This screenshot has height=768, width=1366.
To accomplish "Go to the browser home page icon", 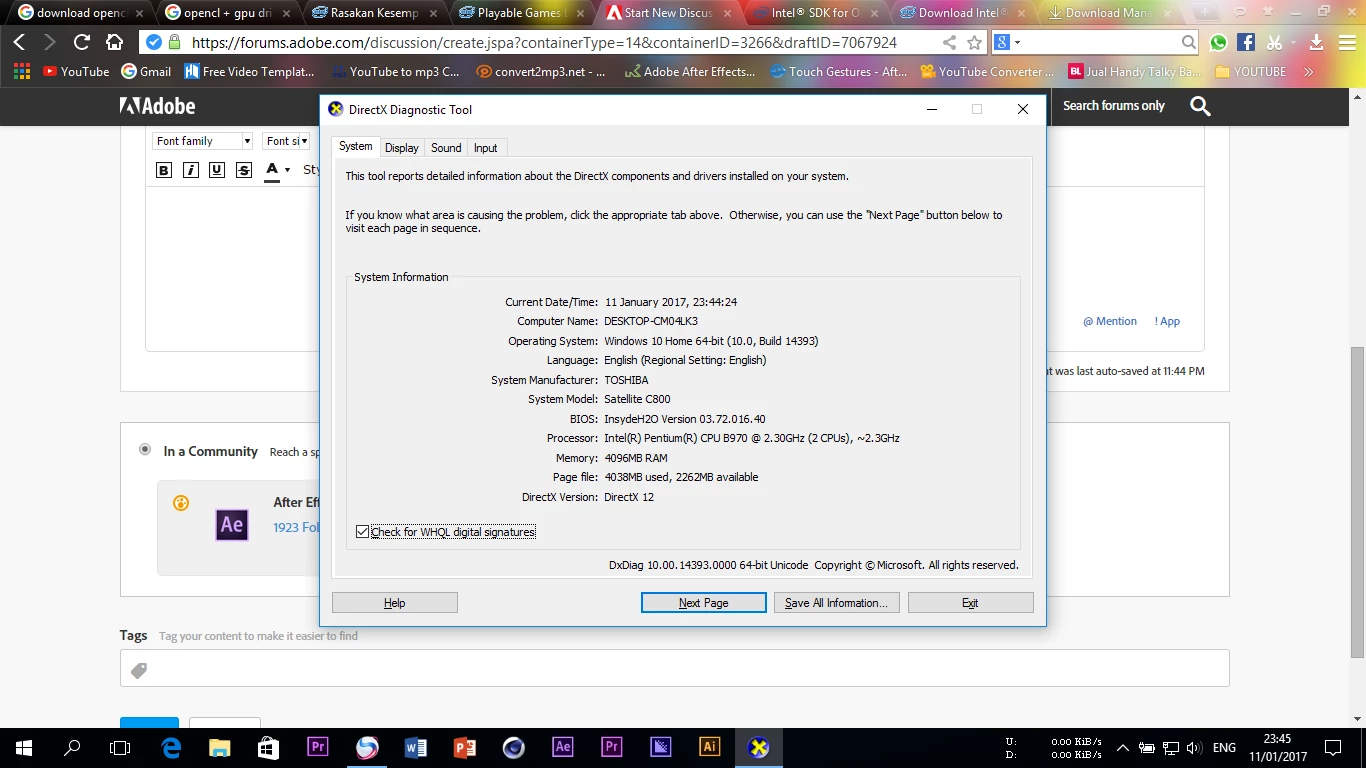I will (114, 42).
